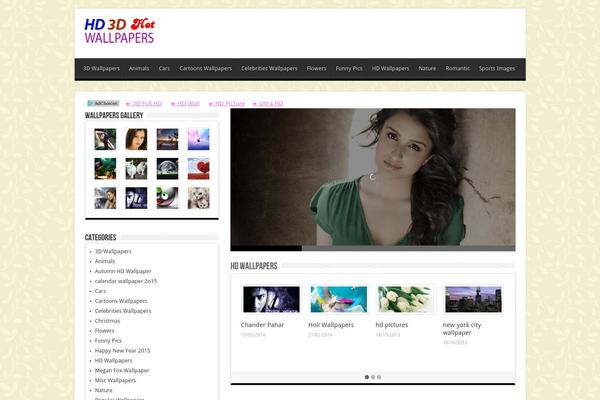The image size is (600, 400).
Task: Select Megan Fox Wallpaper category
Action: 122,371
